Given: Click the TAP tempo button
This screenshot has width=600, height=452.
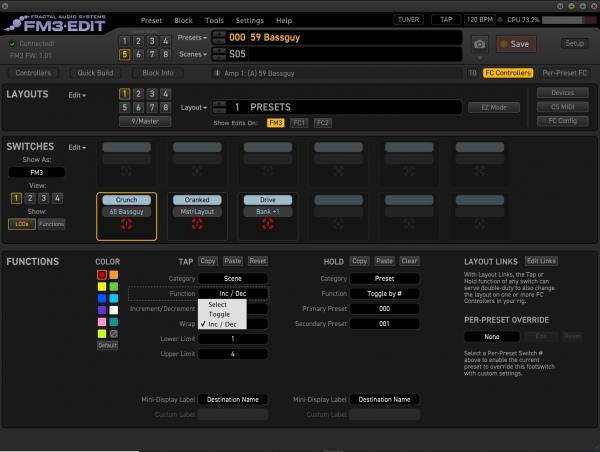Looking at the screenshot, I should 446,20.
